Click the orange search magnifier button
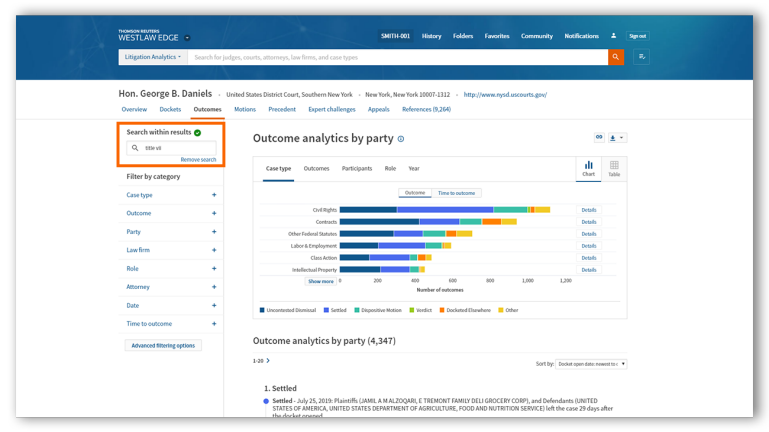Screen dimensions: 769x432 click(616, 57)
